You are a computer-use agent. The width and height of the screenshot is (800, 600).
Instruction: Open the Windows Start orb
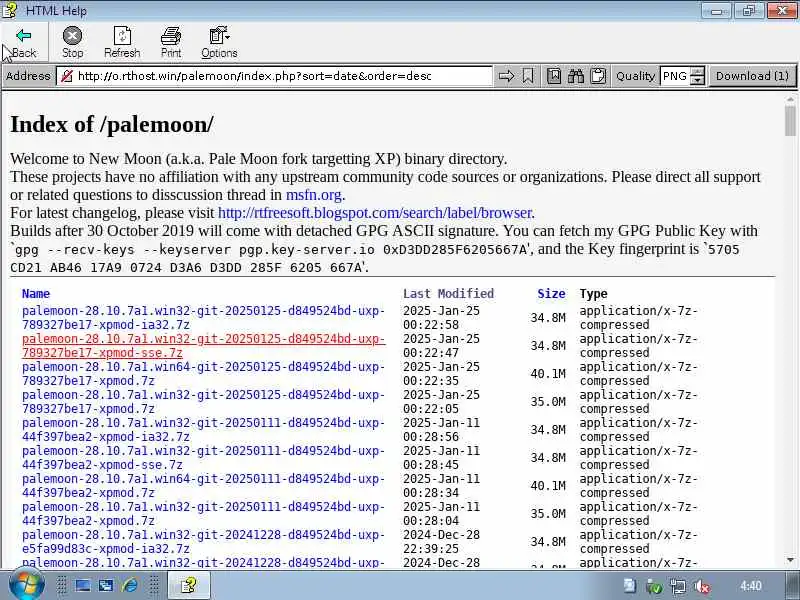point(27,586)
